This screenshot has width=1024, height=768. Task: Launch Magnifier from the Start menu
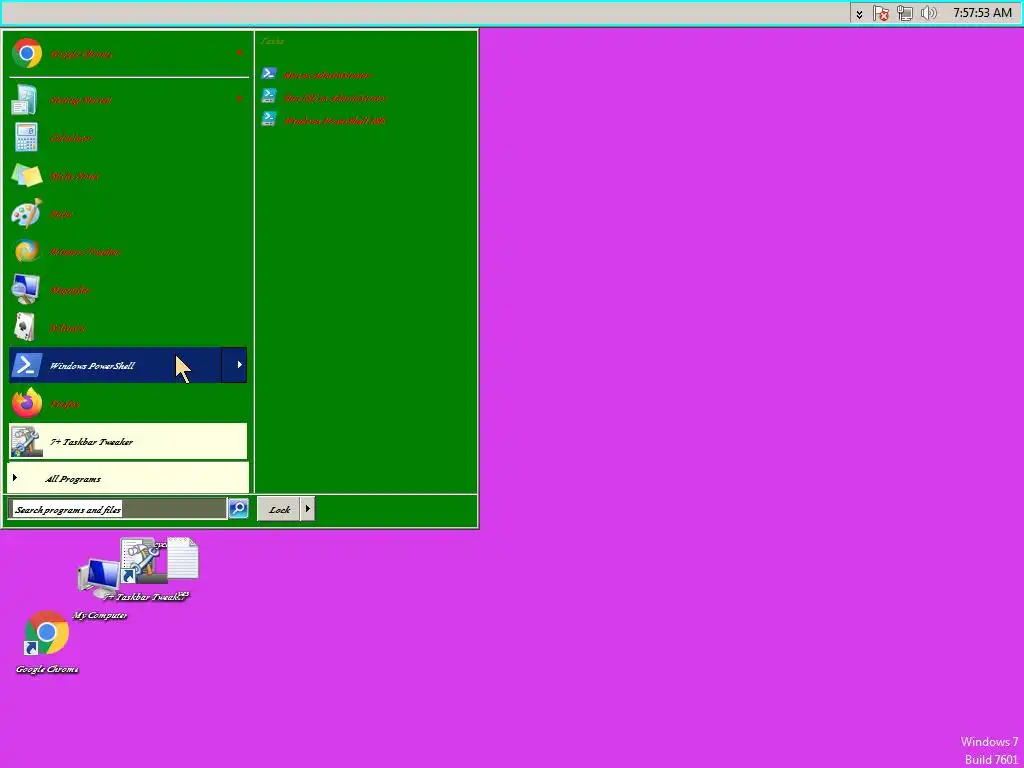point(128,289)
